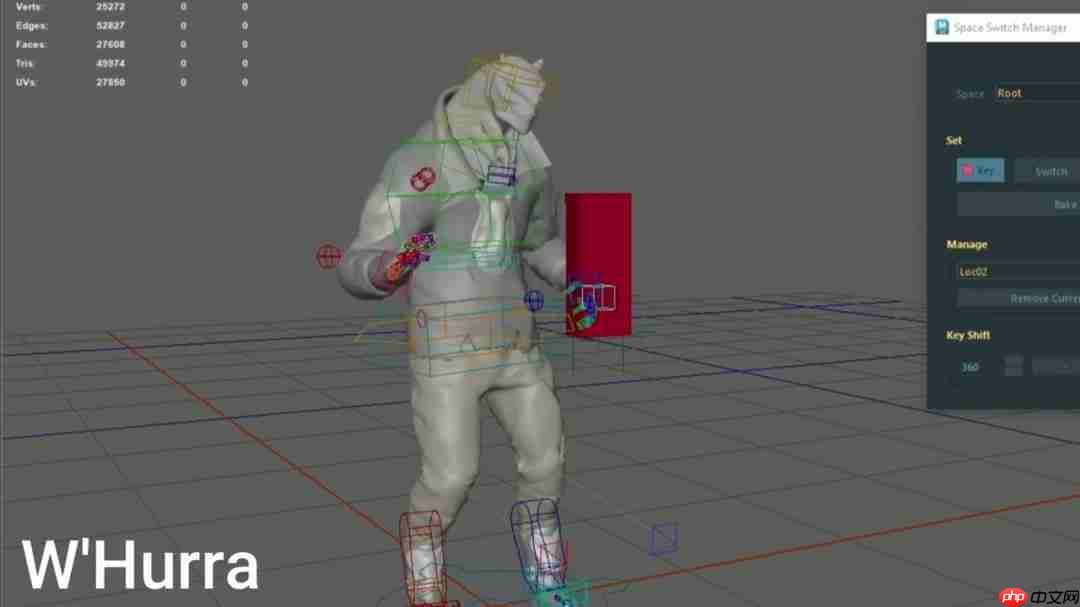Click the Remove Current button
The image size is (1080, 607).
1019,298
